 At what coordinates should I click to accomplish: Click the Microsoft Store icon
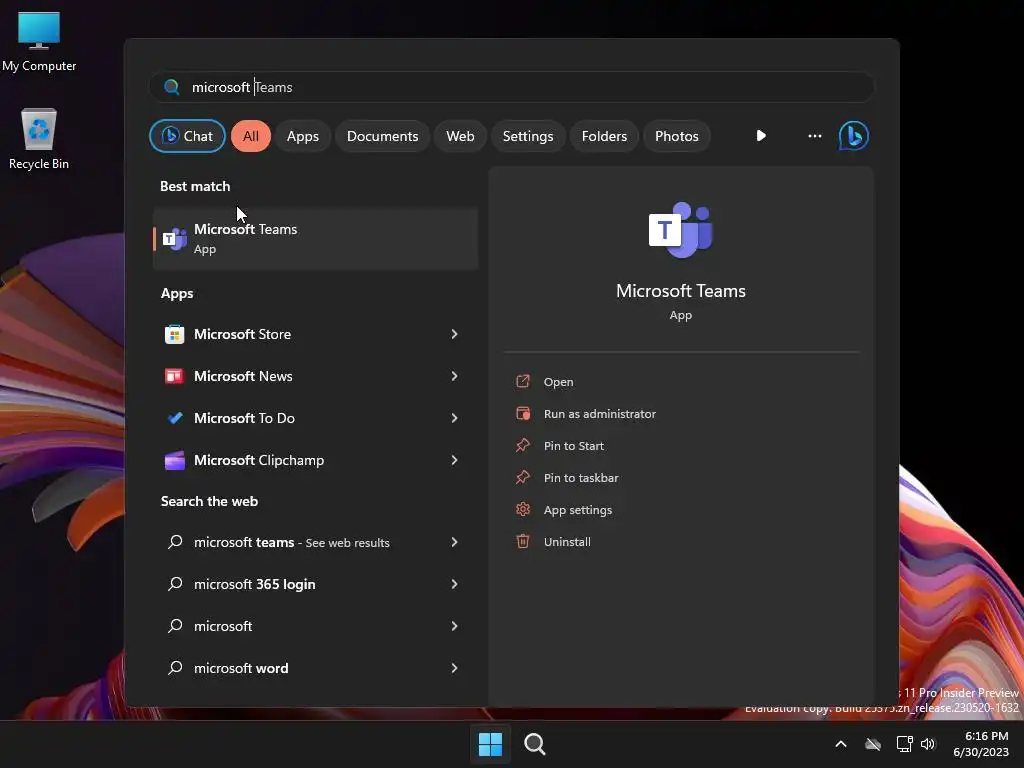tap(174, 334)
